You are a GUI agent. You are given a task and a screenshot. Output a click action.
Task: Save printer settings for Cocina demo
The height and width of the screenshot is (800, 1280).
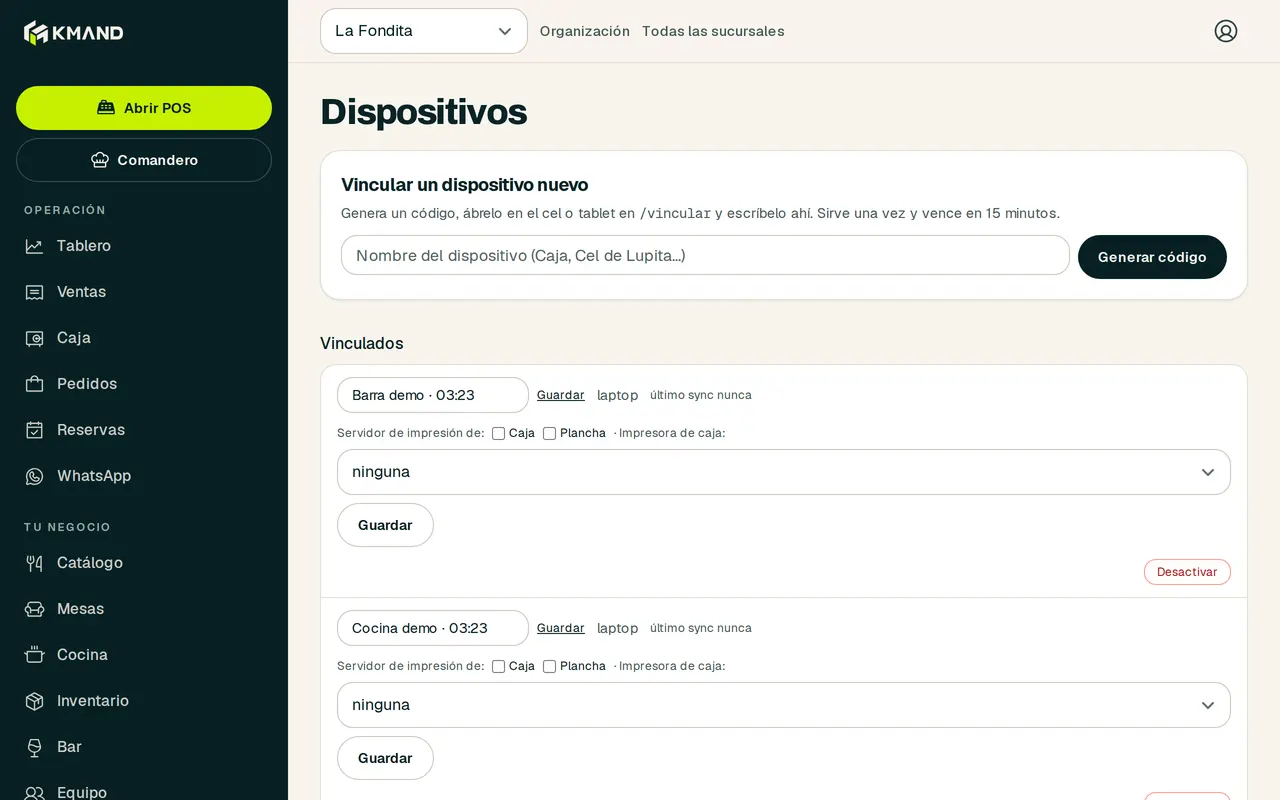coord(385,758)
